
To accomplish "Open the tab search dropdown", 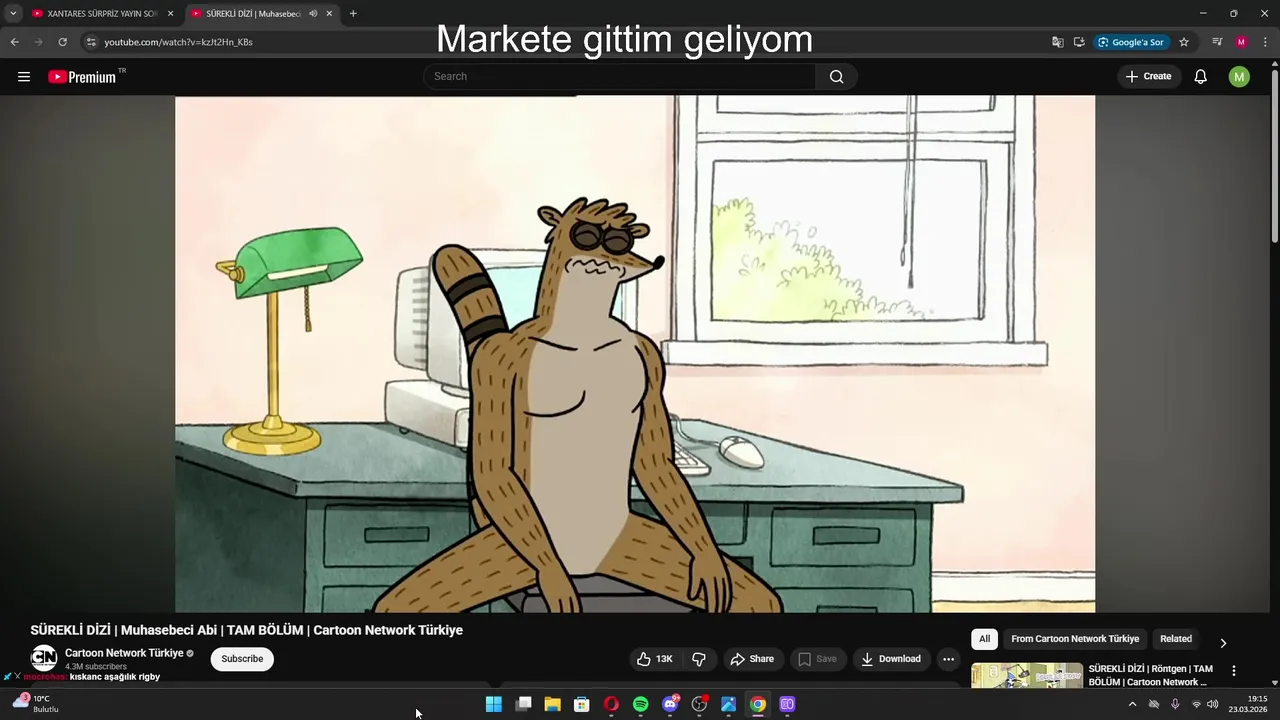I will click(x=13, y=14).
